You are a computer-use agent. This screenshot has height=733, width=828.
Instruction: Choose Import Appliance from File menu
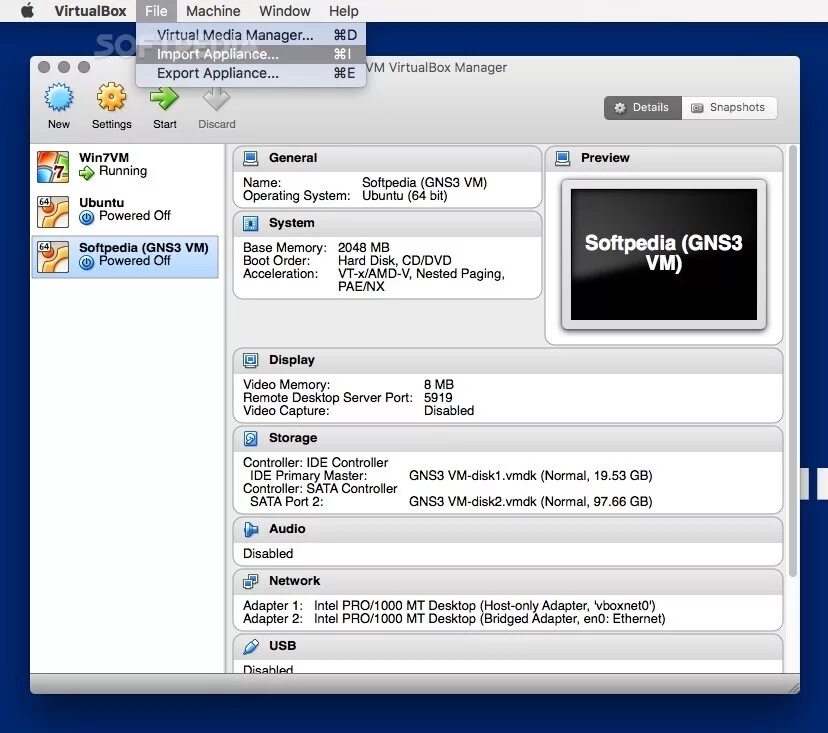[x=251, y=54]
